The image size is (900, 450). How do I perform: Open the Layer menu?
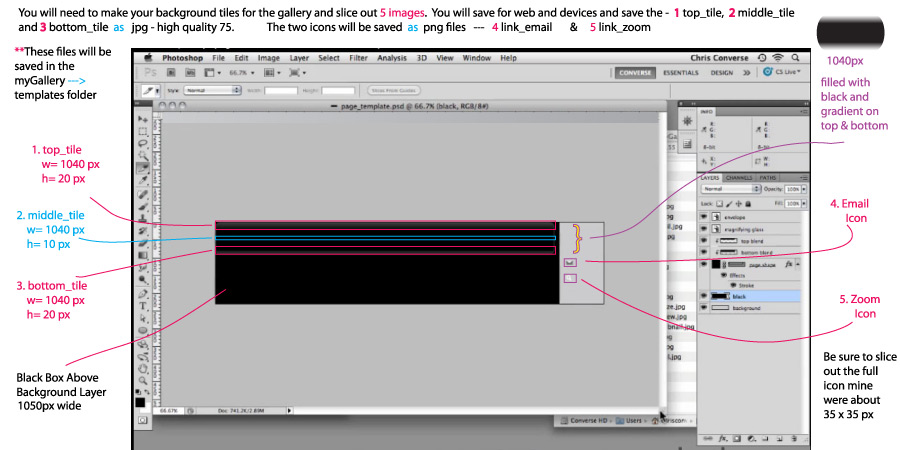pyautogui.click(x=299, y=58)
